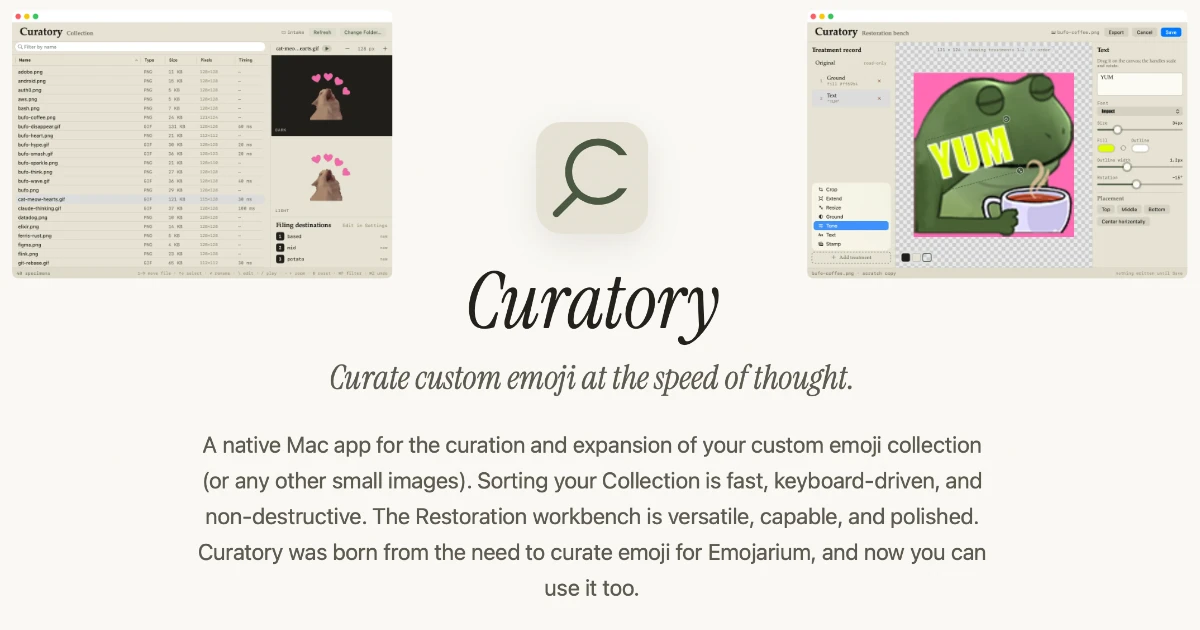This screenshot has width=1200, height=630.
Task: Choose the highlighted Tone treatment
Action: 851,225
